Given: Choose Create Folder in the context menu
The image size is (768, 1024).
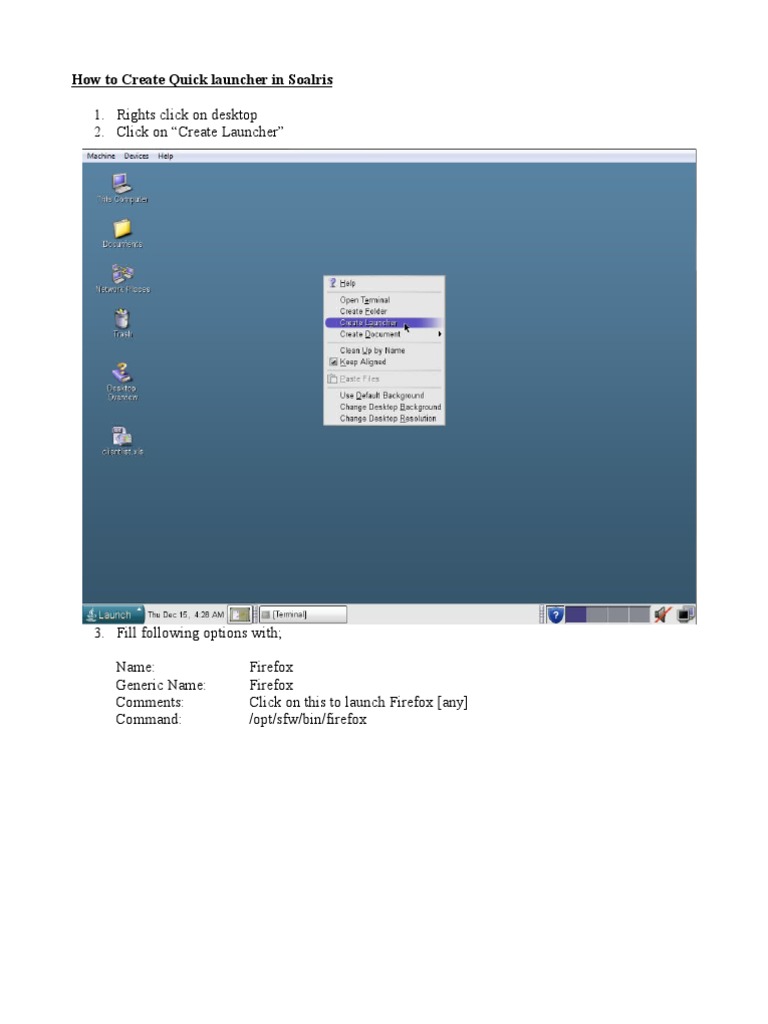Looking at the screenshot, I should (384, 312).
